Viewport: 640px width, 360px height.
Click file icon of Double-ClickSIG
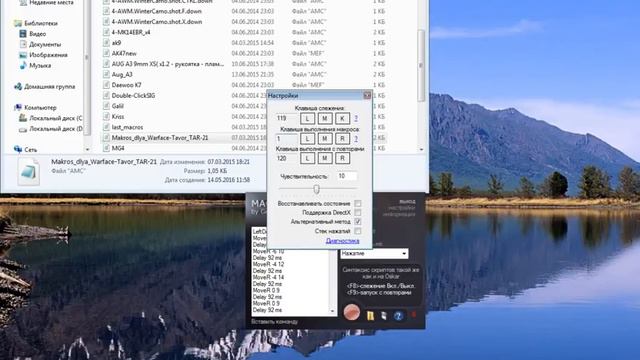[106, 96]
